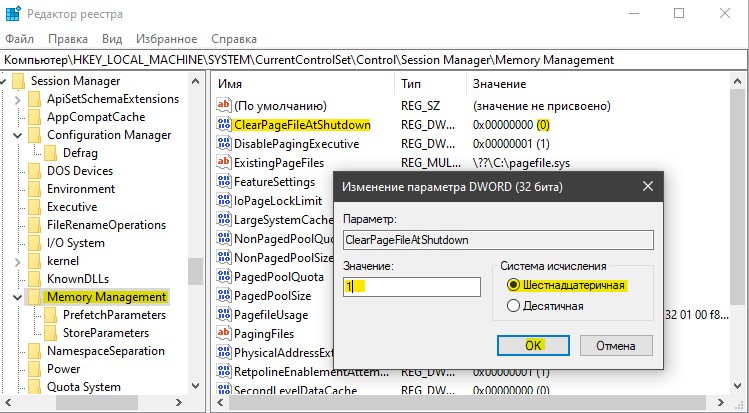Select the PrefetchParameters folder icon

tap(50, 315)
